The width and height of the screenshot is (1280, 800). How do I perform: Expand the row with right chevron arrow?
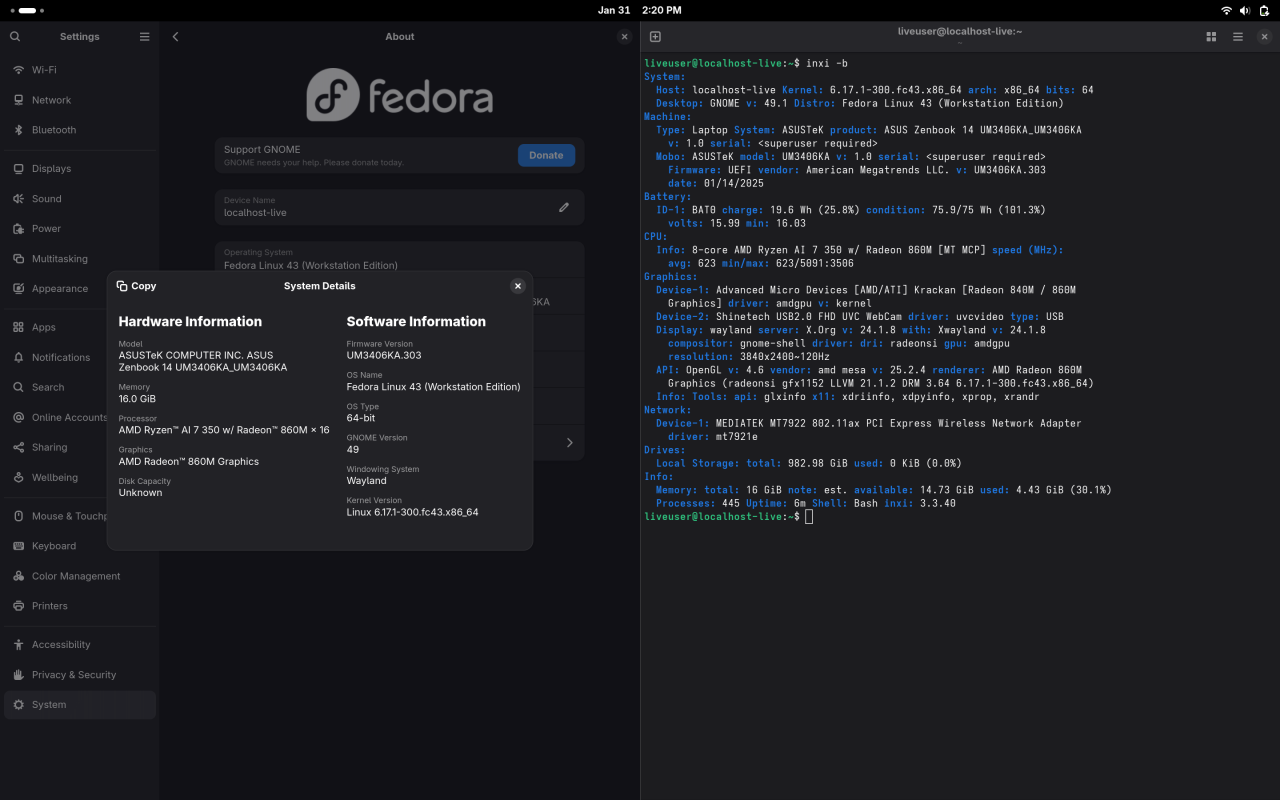tap(569, 442)
